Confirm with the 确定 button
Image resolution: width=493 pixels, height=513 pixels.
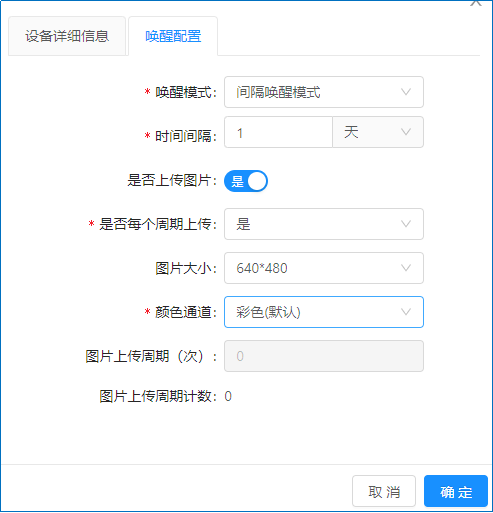(456, 491)
